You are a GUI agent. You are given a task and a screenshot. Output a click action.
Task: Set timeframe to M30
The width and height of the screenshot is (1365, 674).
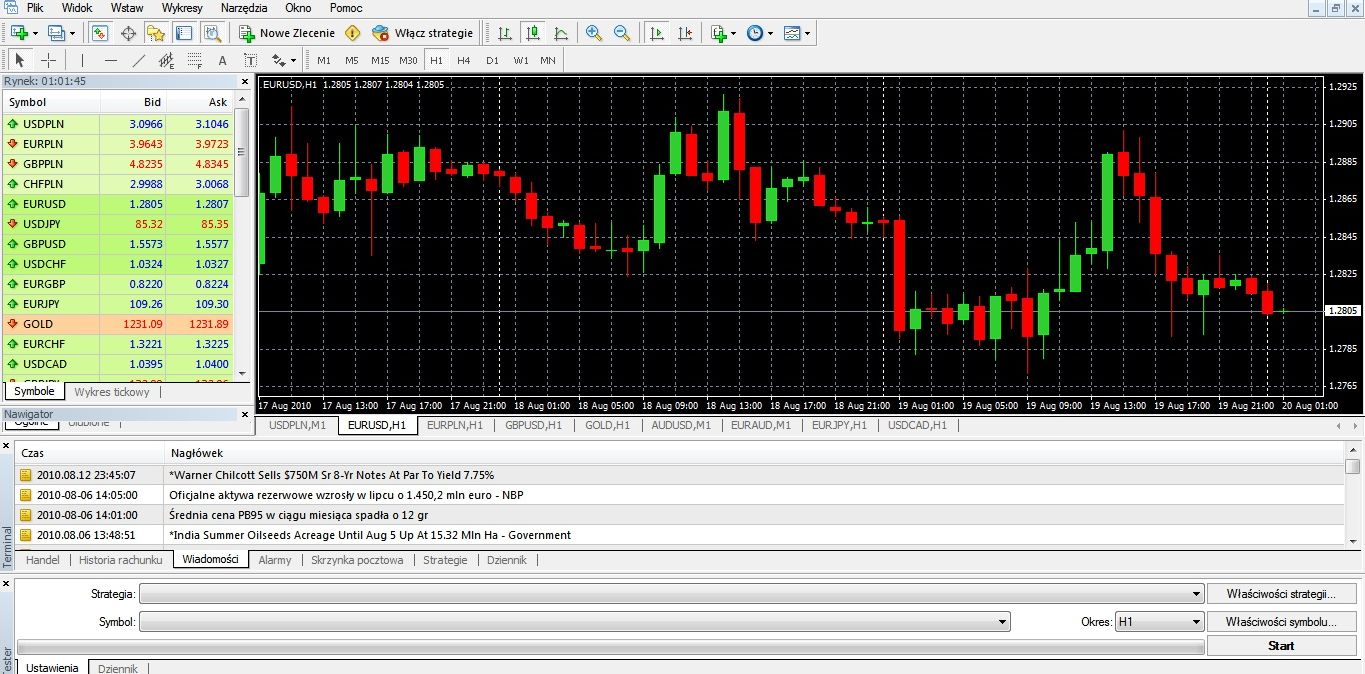pos(408,60)
